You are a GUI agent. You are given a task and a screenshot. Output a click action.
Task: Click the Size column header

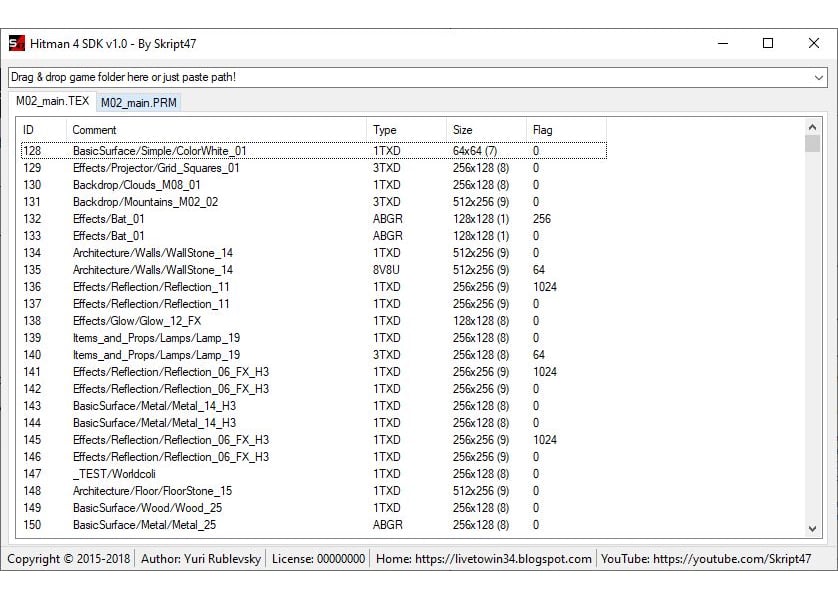[x=486, y=130]
